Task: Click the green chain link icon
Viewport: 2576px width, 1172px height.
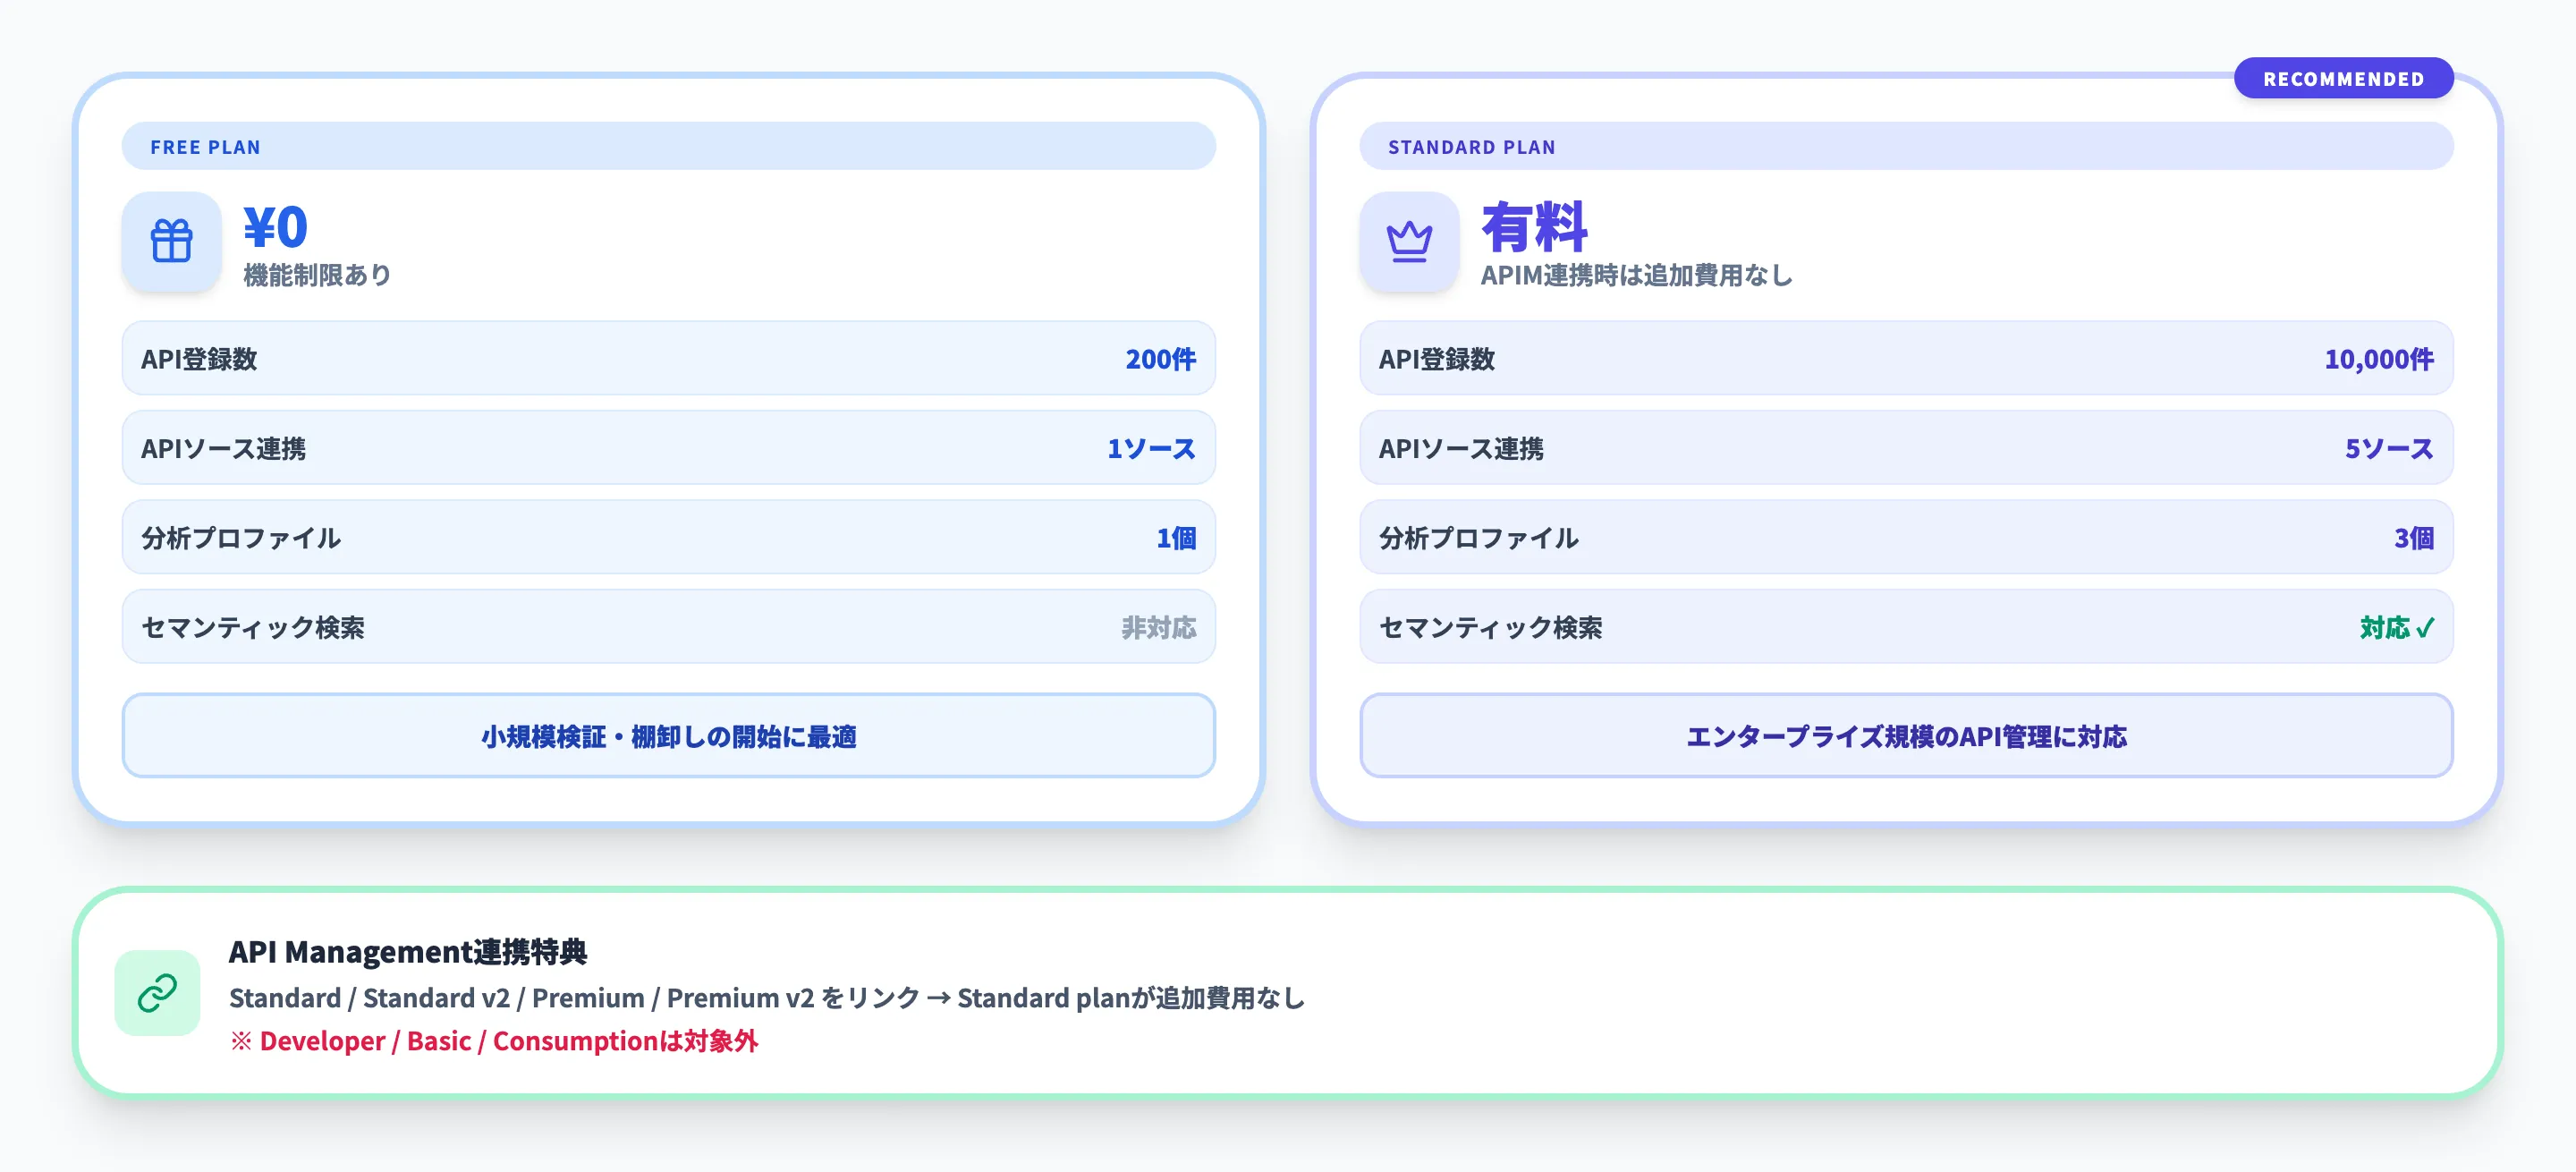Action: pos(157,993)
